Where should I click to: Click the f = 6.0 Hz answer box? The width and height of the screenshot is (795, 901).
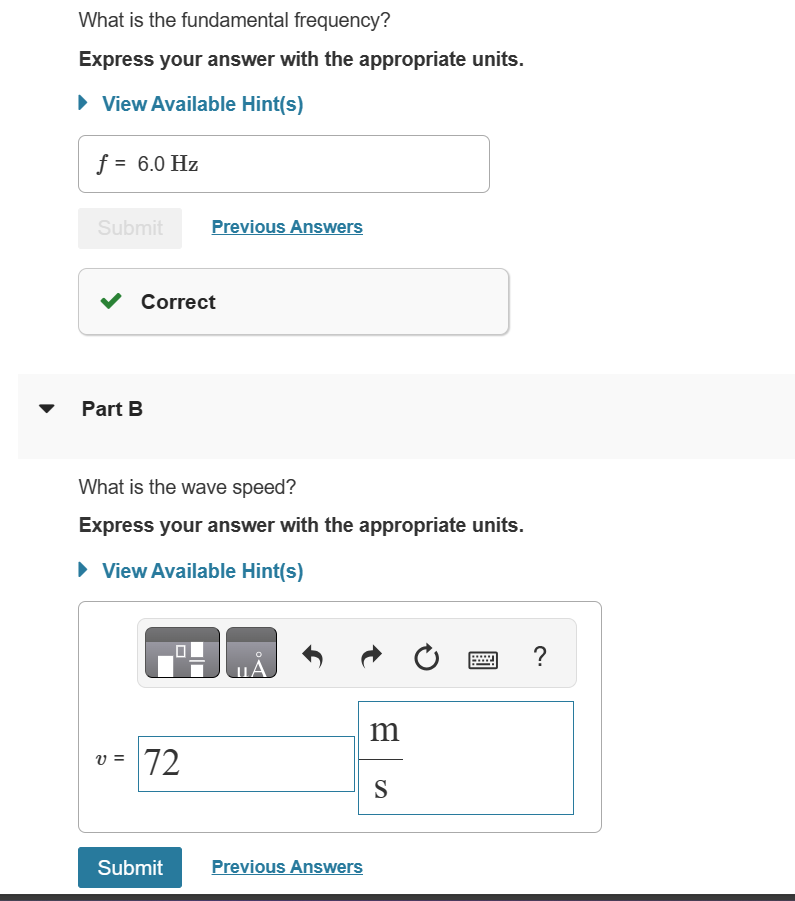(284, 164)
